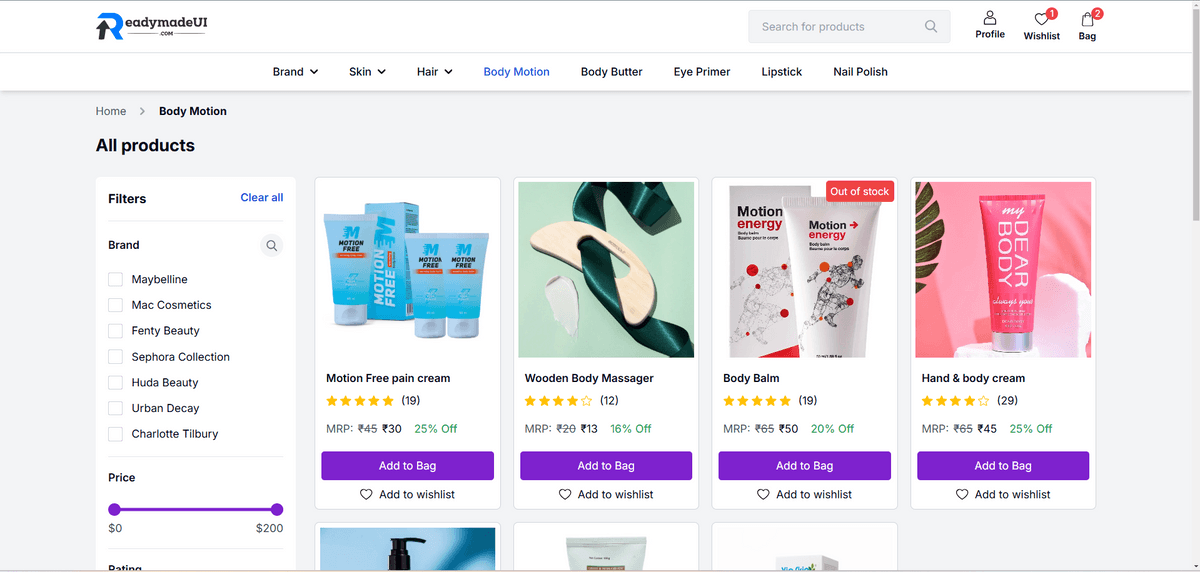Screen dimensions: 1200x572
Task: Add Wooden Body Massager to Bag
Action: point(606,466)
